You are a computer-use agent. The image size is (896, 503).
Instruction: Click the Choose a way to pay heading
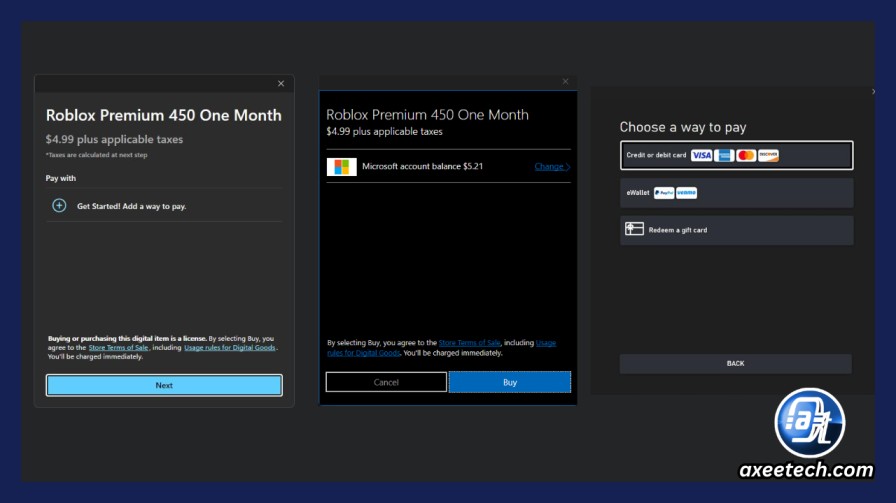(x=683, y=127)
